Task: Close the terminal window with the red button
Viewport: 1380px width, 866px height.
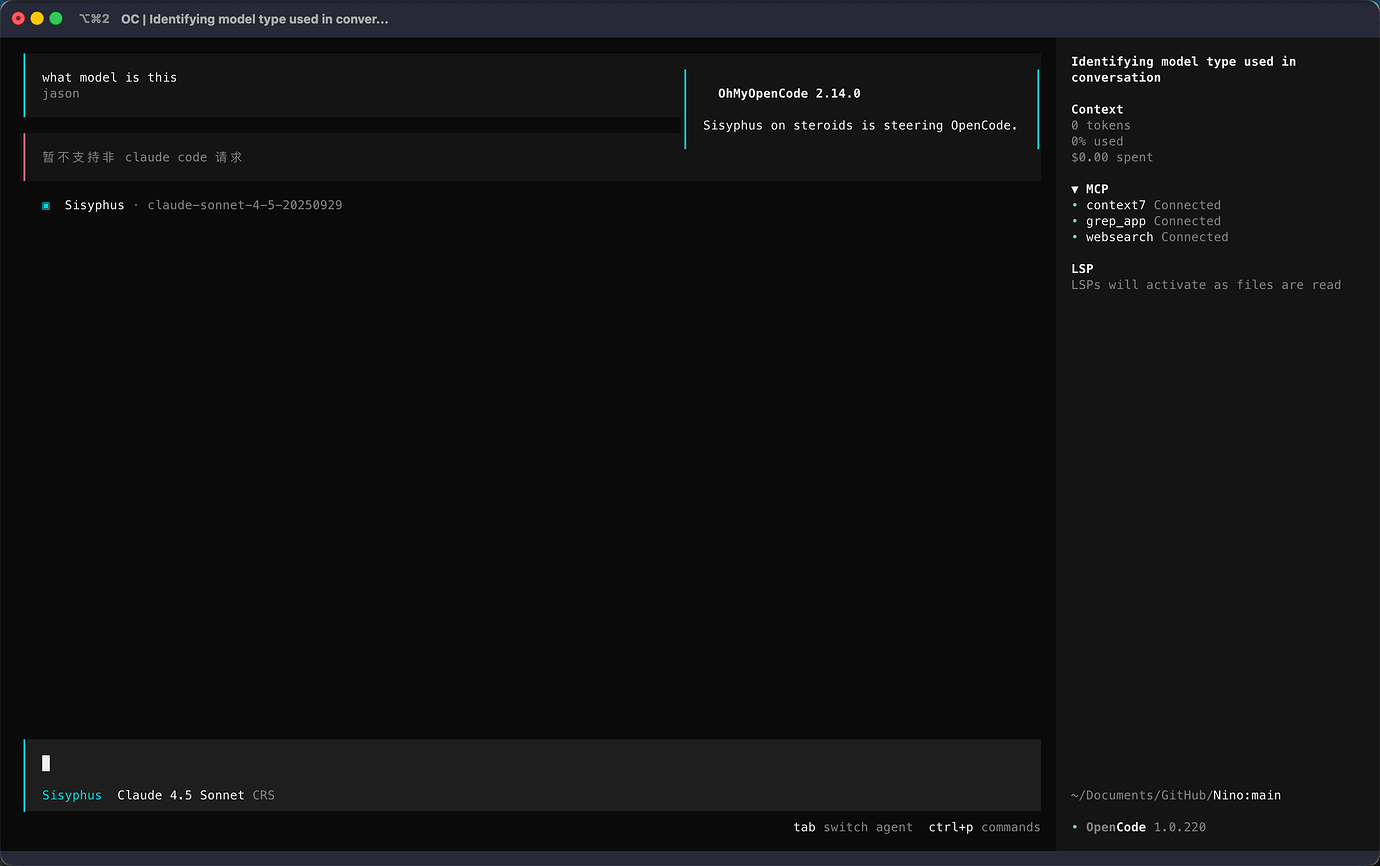Action: tap(18, 18)
